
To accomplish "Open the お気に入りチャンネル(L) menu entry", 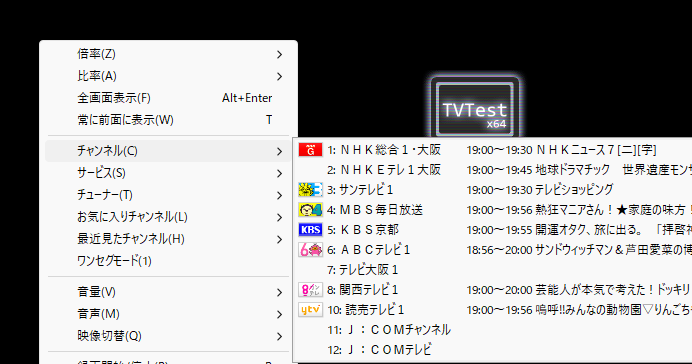I will (168, 217).
